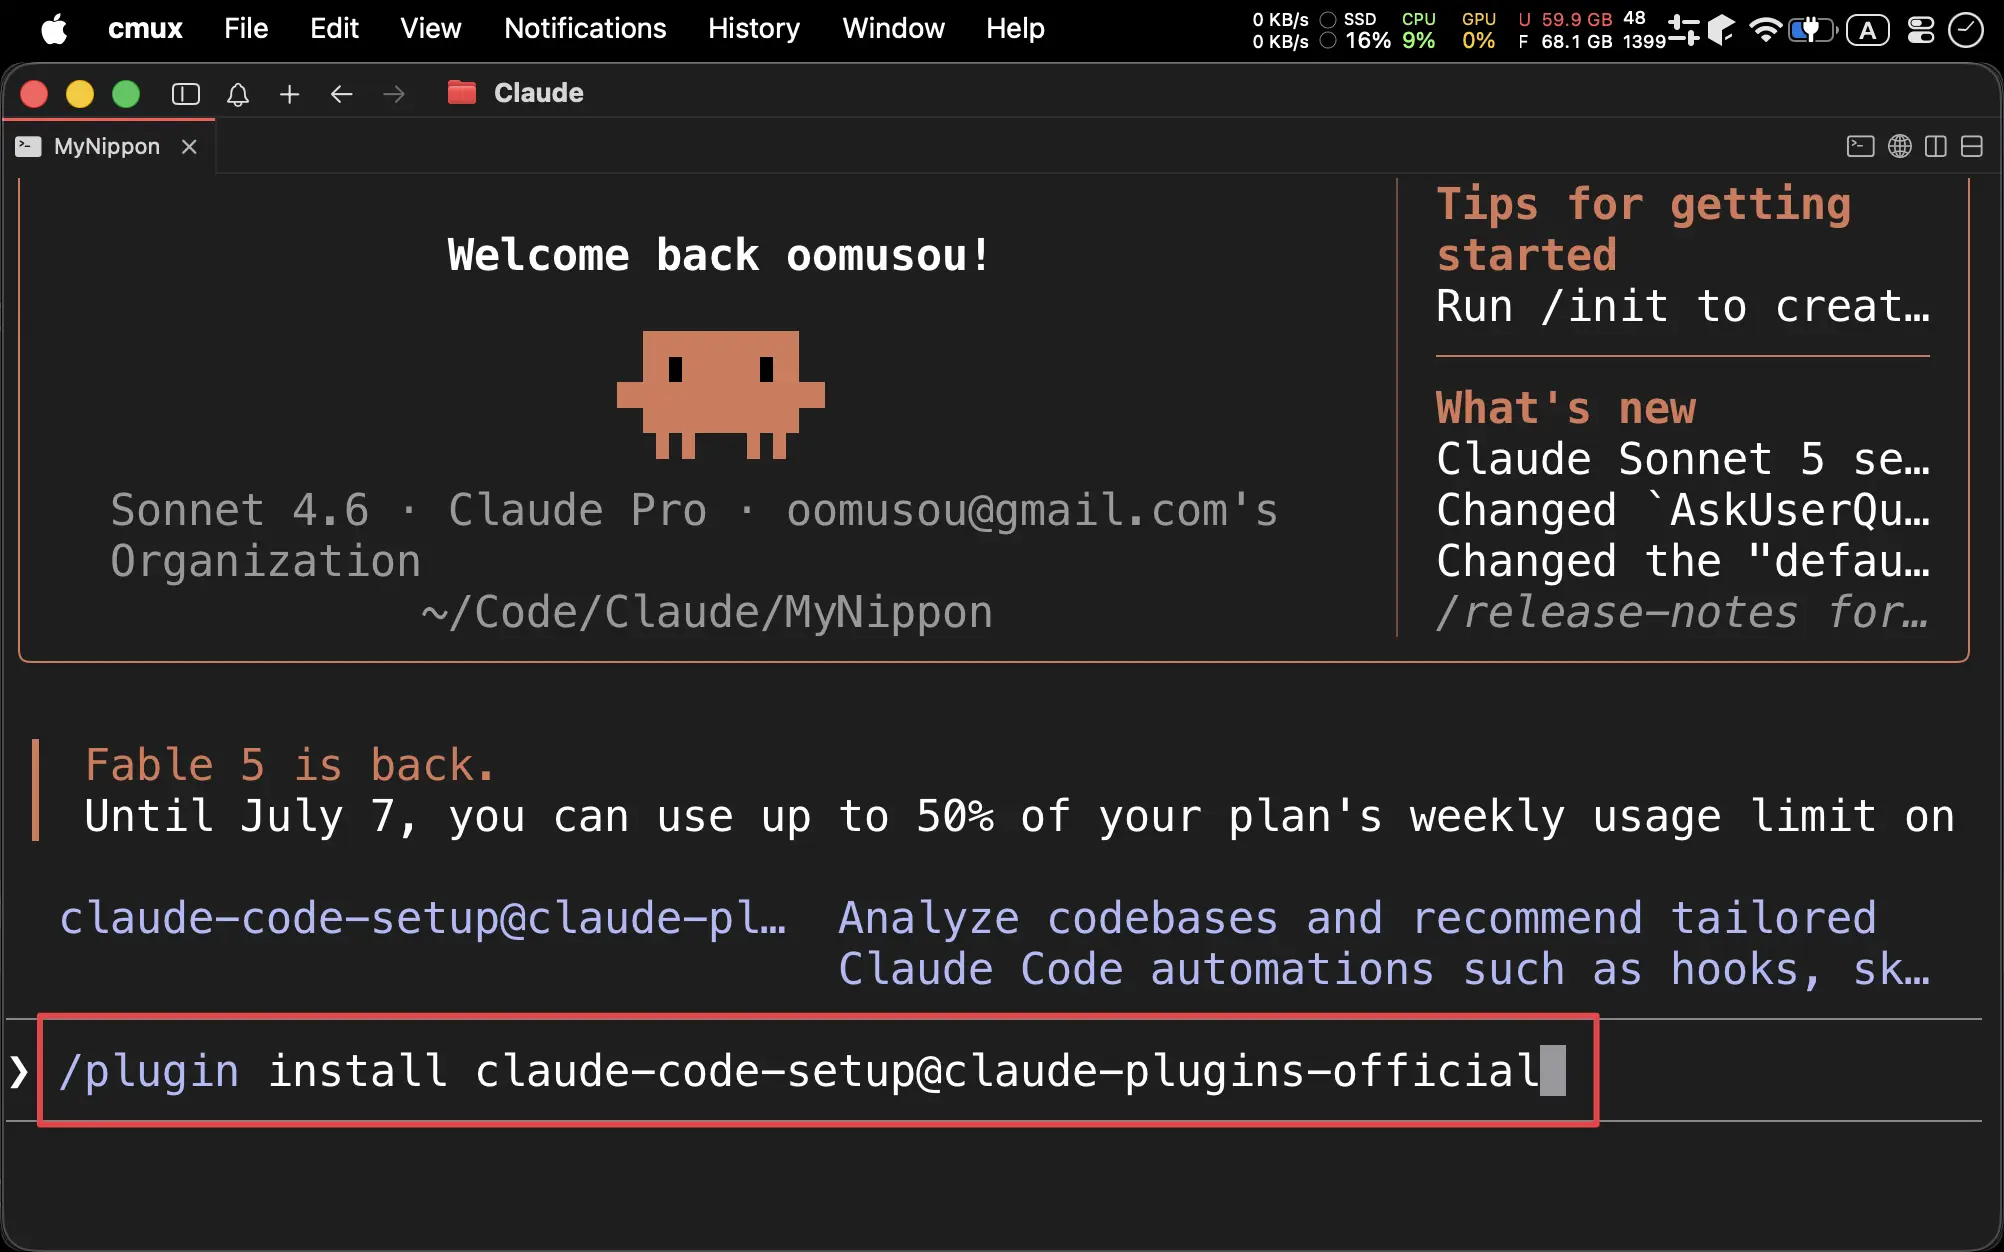Click the Claude pixel mascot image
Image resolution: width=2004 pixels, height=1252 pixels.
(x=721, y=395)
